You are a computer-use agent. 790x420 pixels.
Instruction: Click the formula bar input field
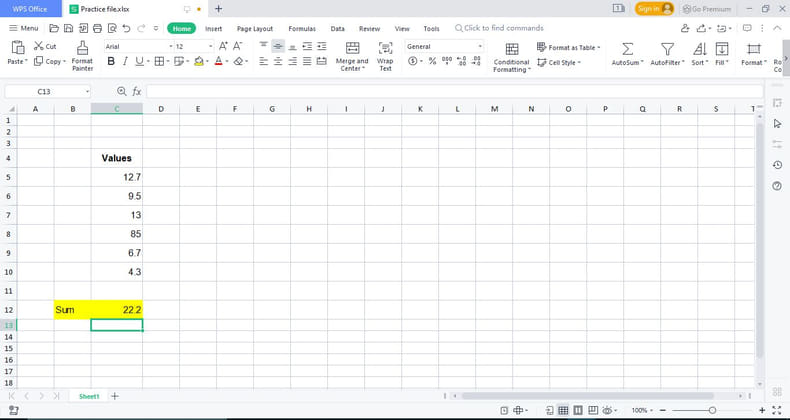[454, 91]
